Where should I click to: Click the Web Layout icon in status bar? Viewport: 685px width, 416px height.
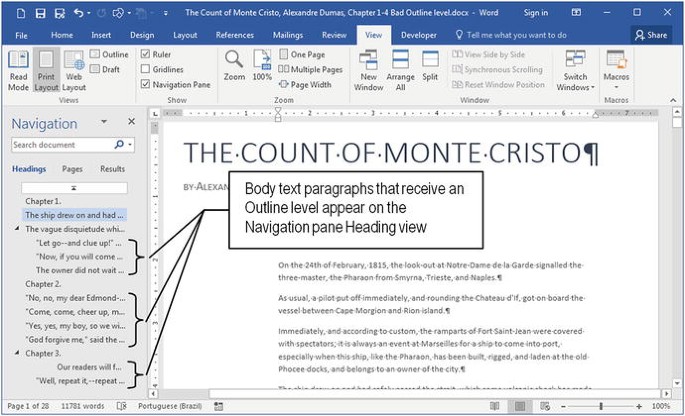[544, 406]
